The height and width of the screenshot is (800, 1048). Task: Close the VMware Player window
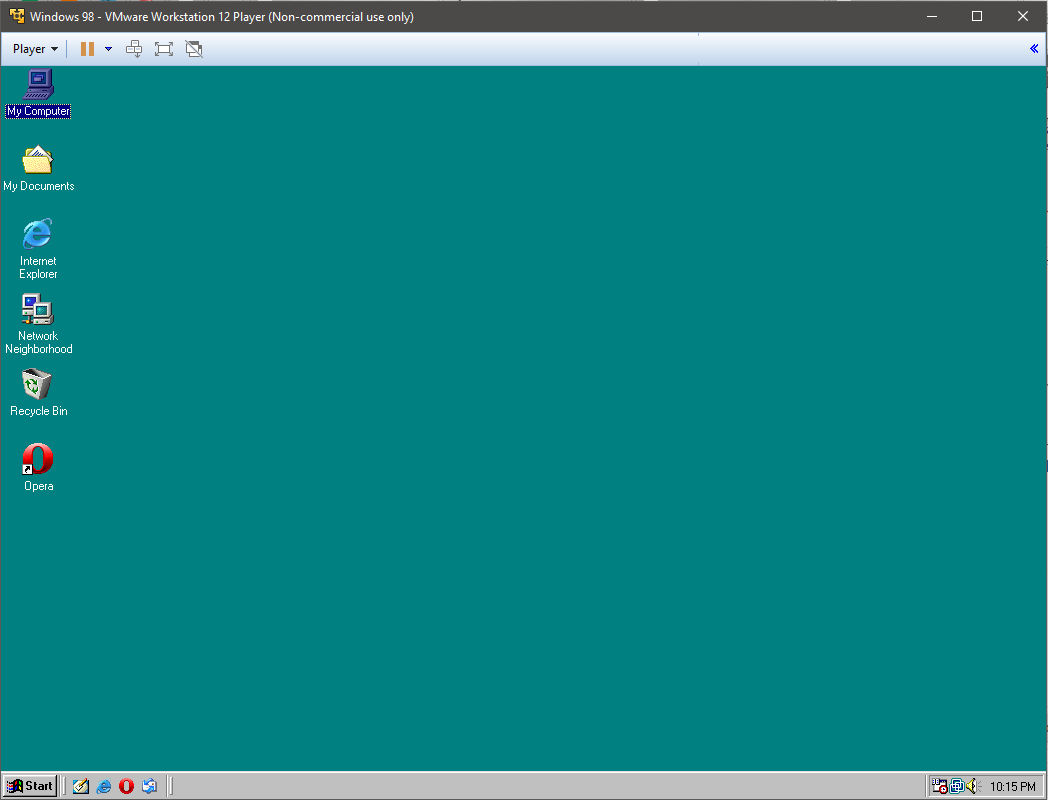click(1023, 16)
